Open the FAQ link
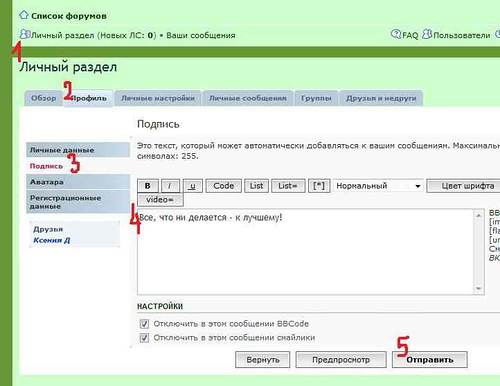 (410, 35)
